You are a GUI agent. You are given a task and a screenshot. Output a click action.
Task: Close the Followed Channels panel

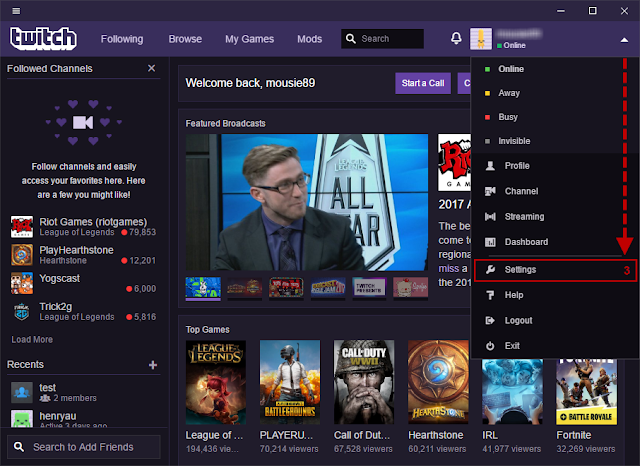click(x=151, y=68)
